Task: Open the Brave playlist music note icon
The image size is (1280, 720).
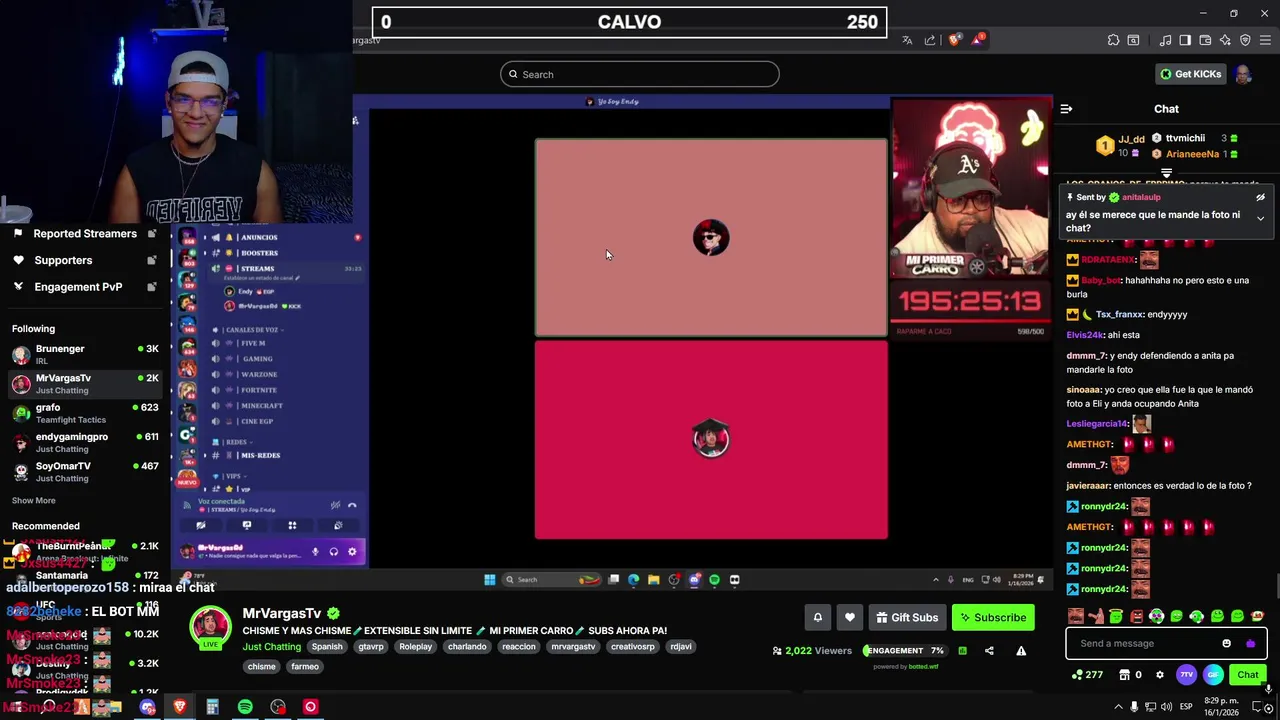Action: (x=1165, y=40)
